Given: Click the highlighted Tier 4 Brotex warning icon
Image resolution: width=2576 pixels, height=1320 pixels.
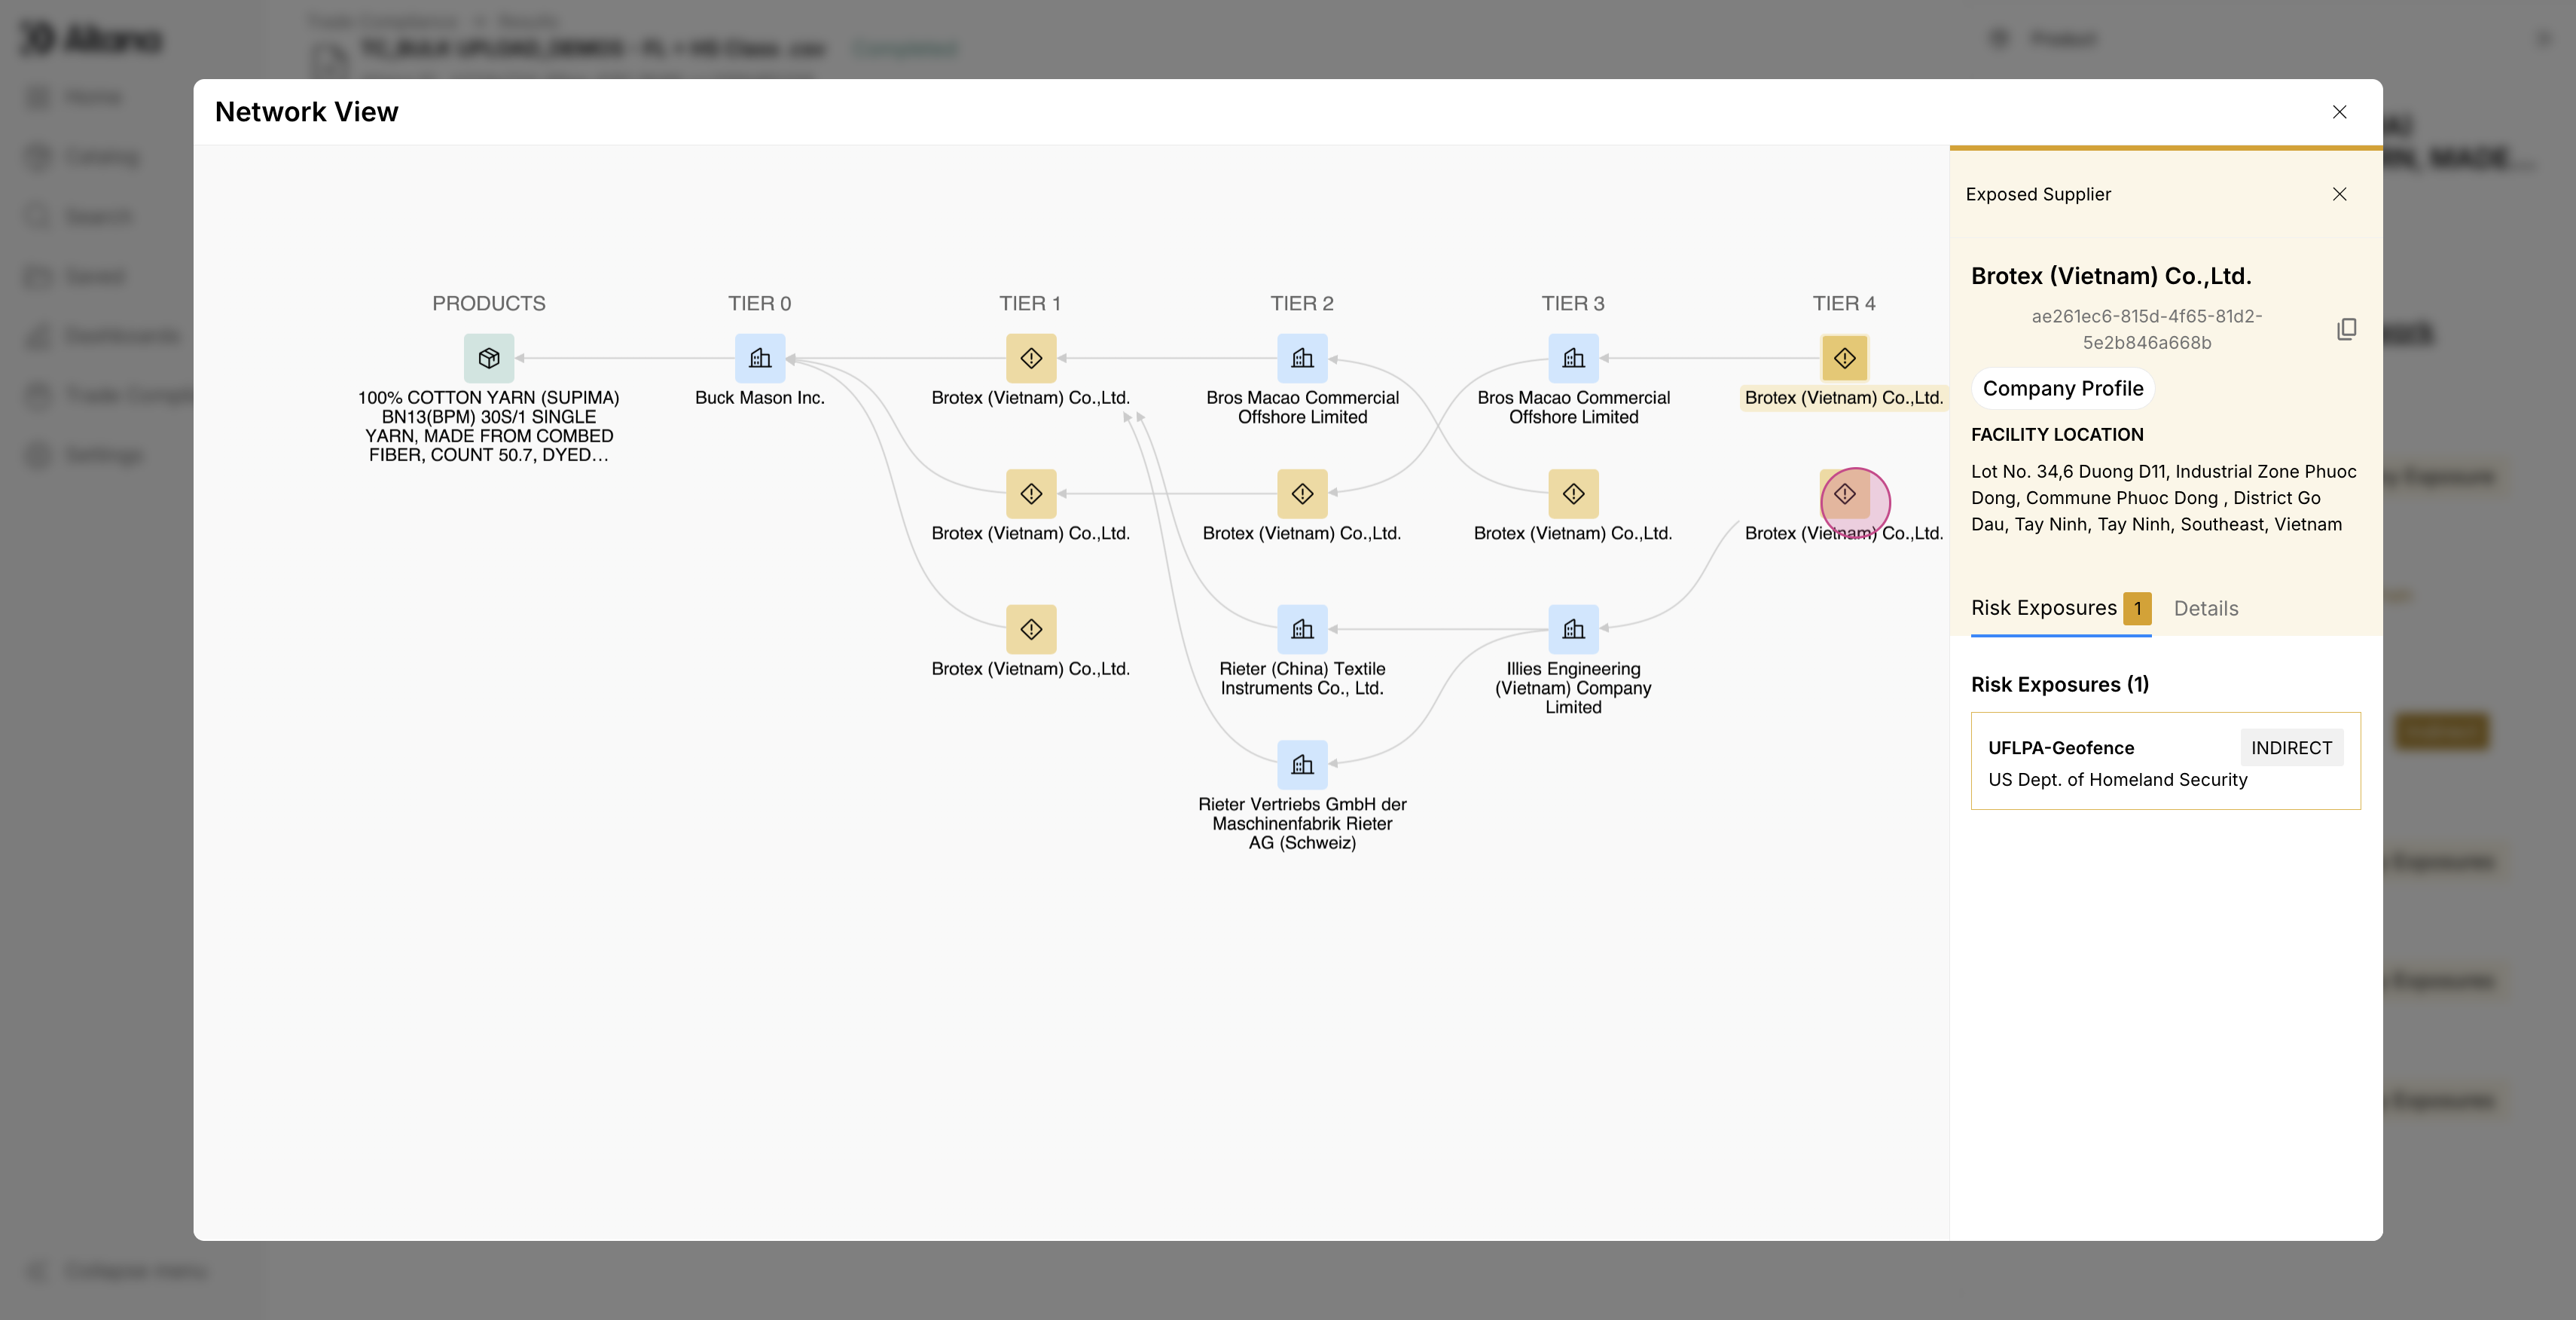Looking at the screenshot, I should (x=1844, y=358).
